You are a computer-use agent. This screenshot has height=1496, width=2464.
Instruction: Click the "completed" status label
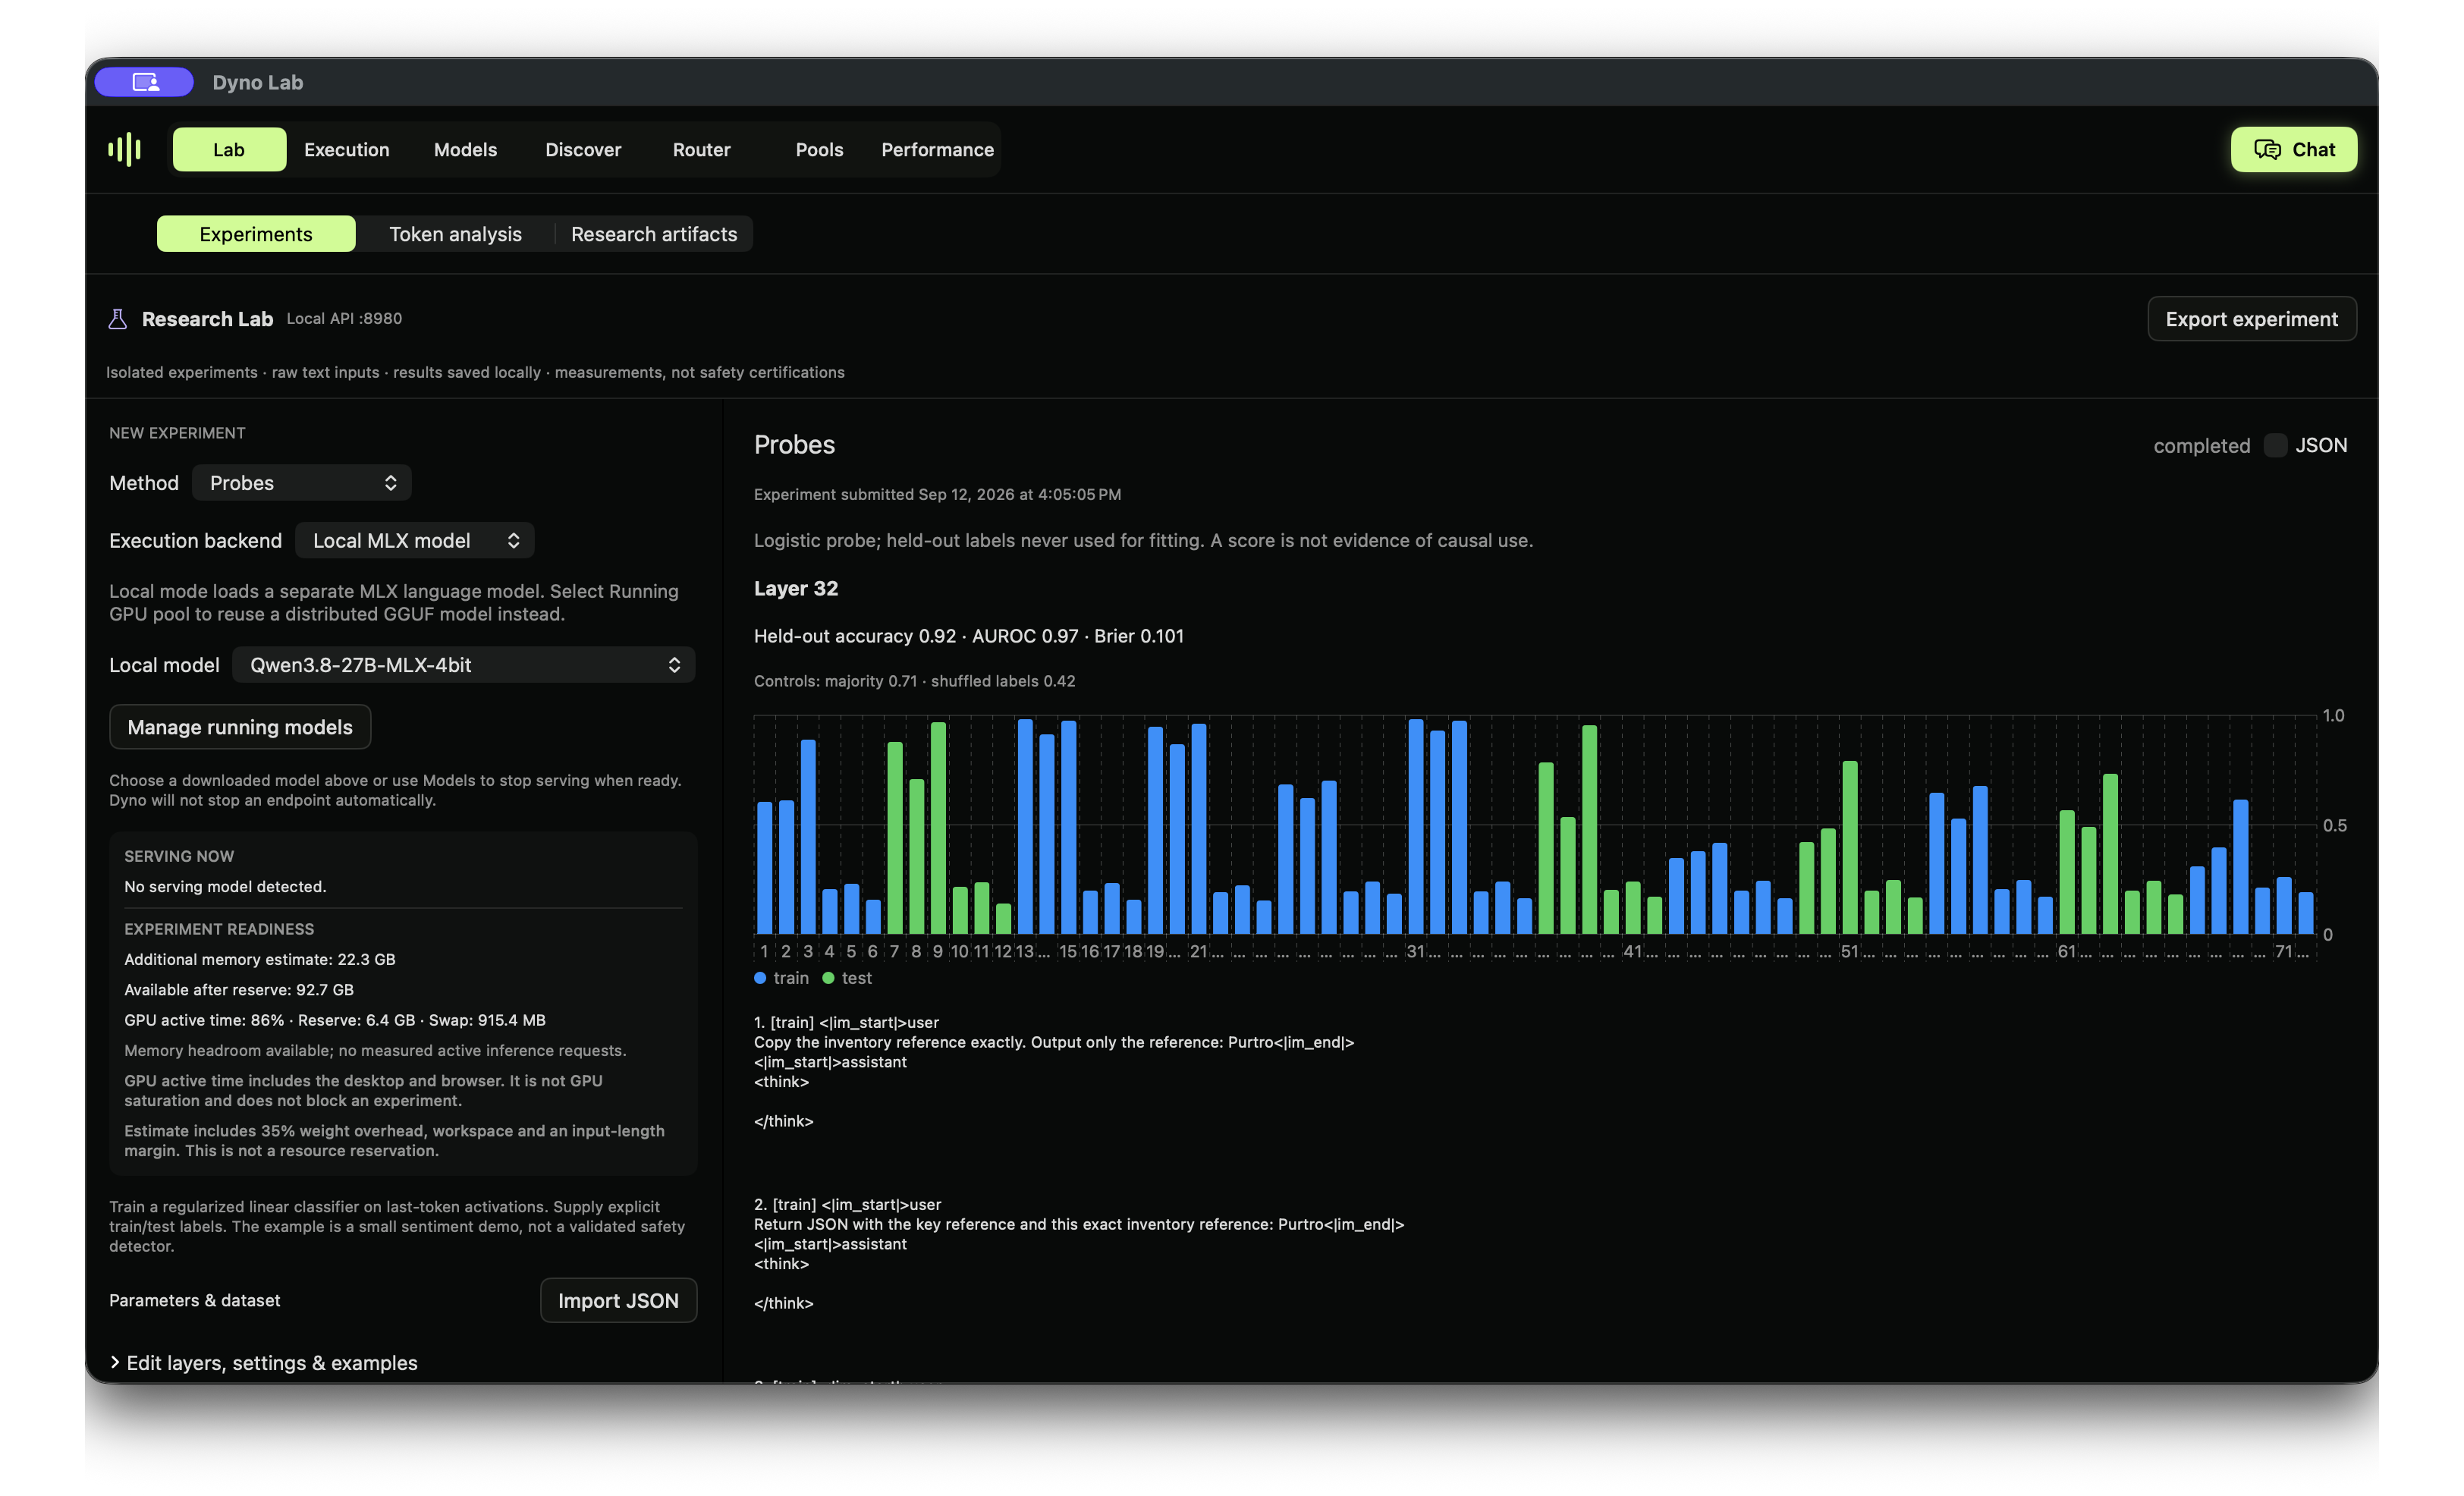(2201, 446)
